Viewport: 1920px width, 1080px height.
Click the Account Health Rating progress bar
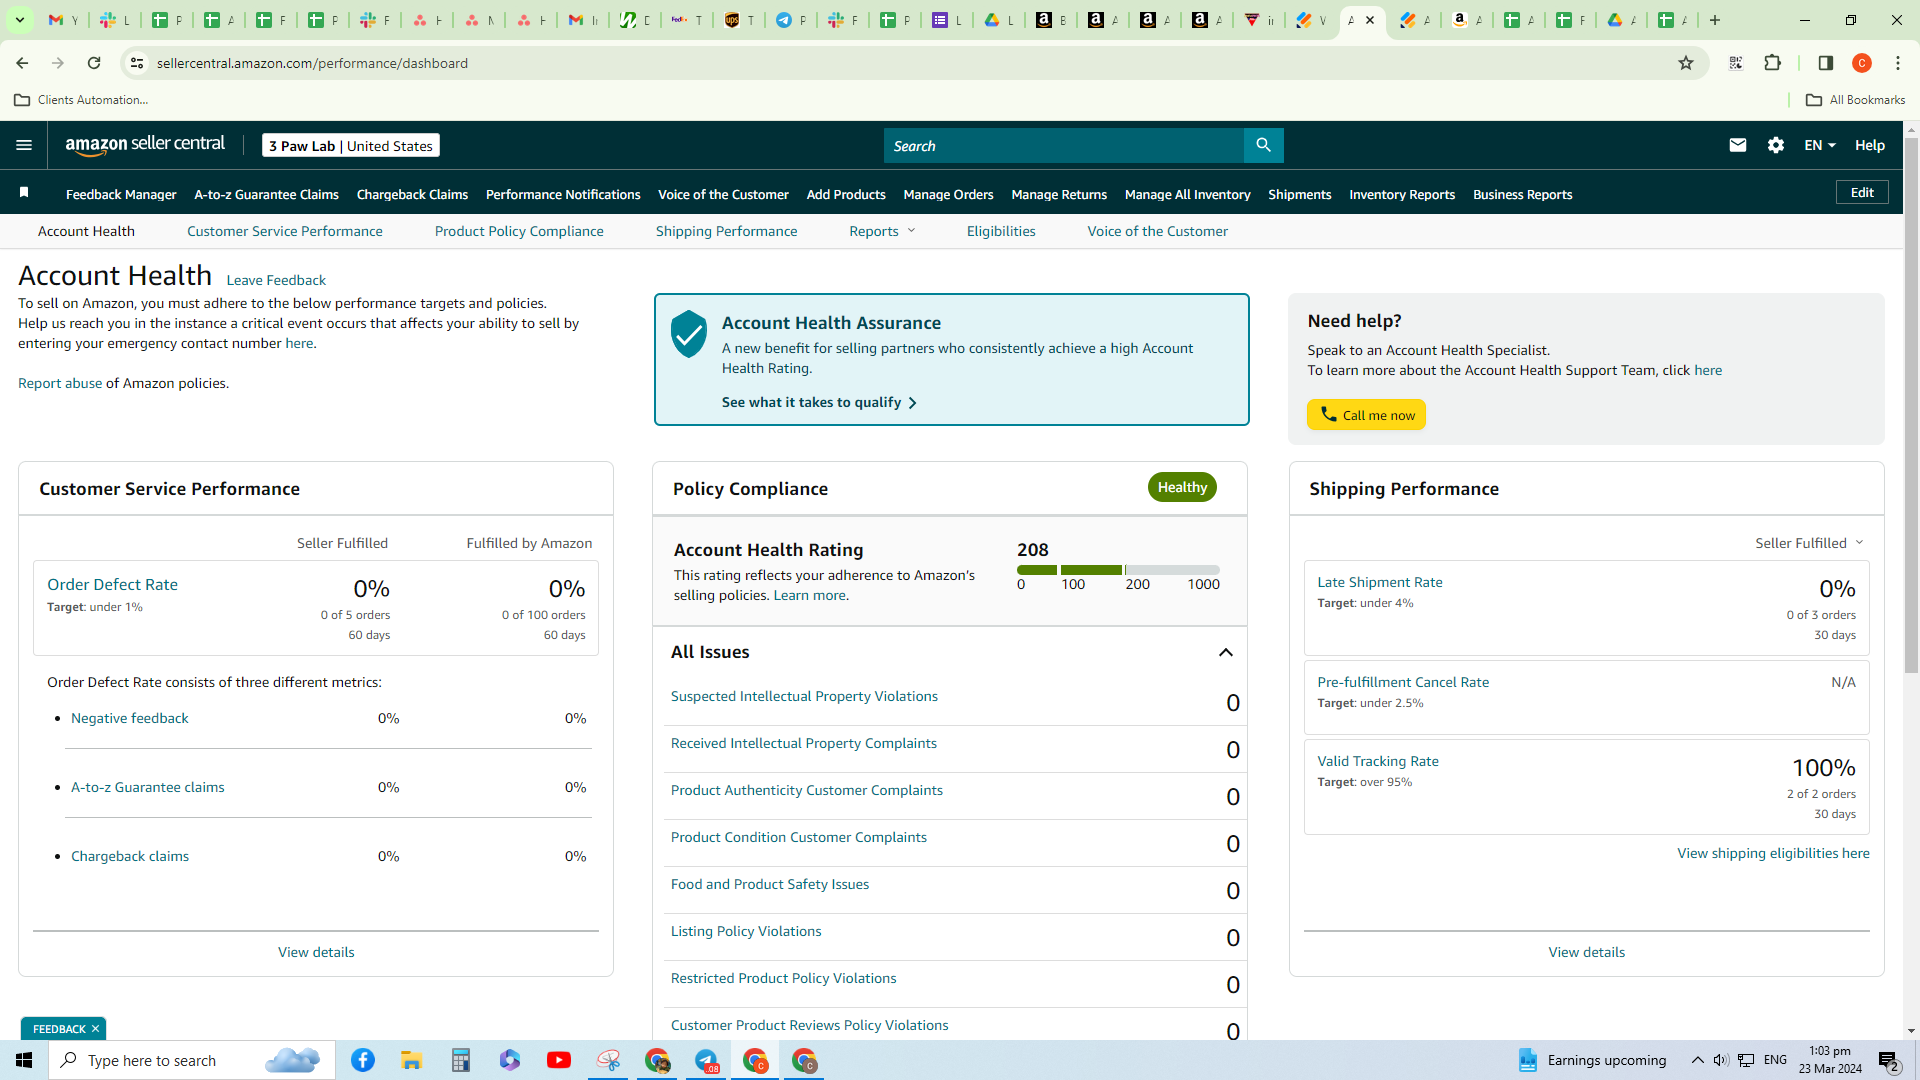(1118, 570)
